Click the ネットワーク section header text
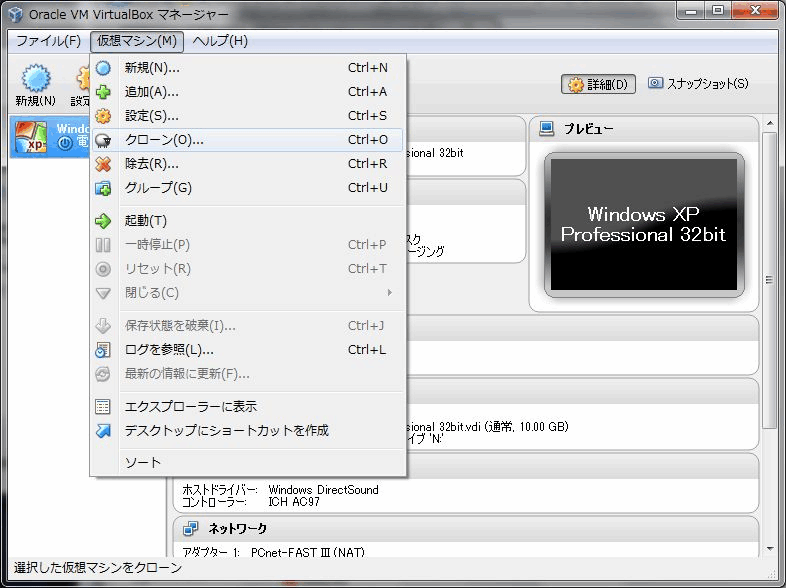 238,528
